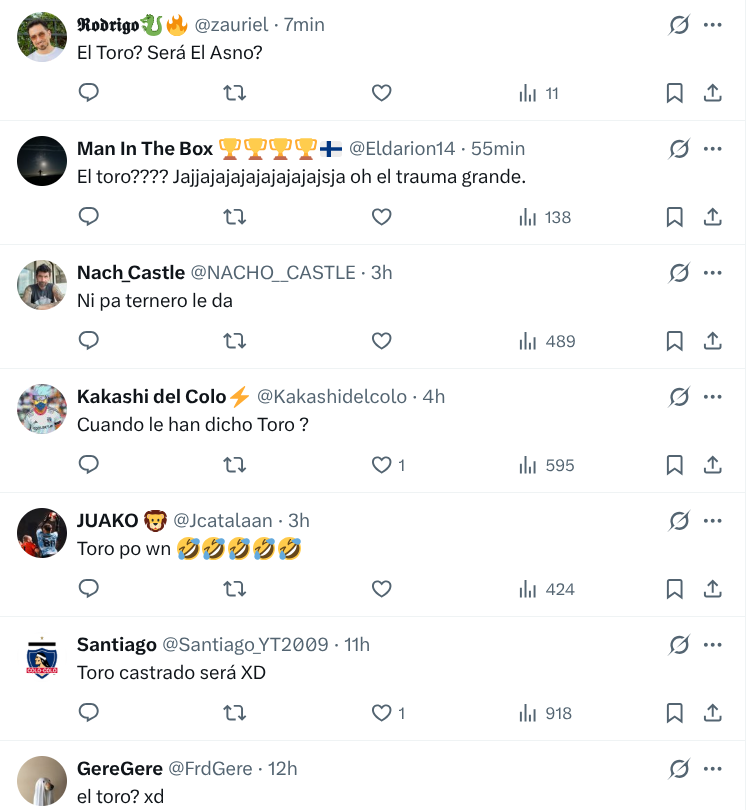The width and height of the screenshot is (747, 810).
Task: Open more options for JUAKO's tweet
Action: pyautogui.click(x=713, y=520)
